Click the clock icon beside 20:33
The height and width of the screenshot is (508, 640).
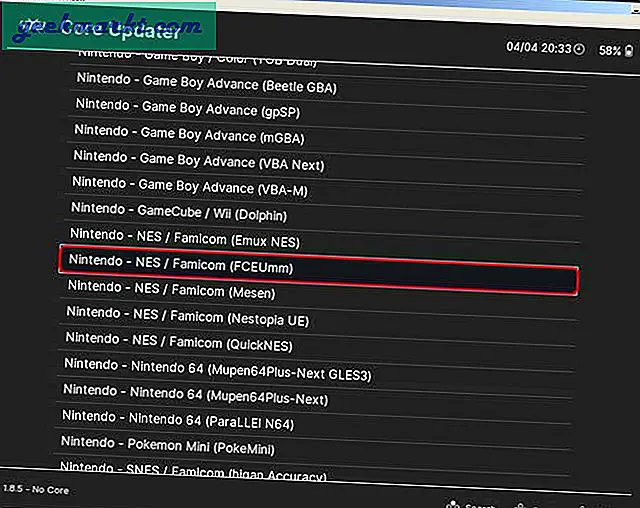(x=579, y=49)
